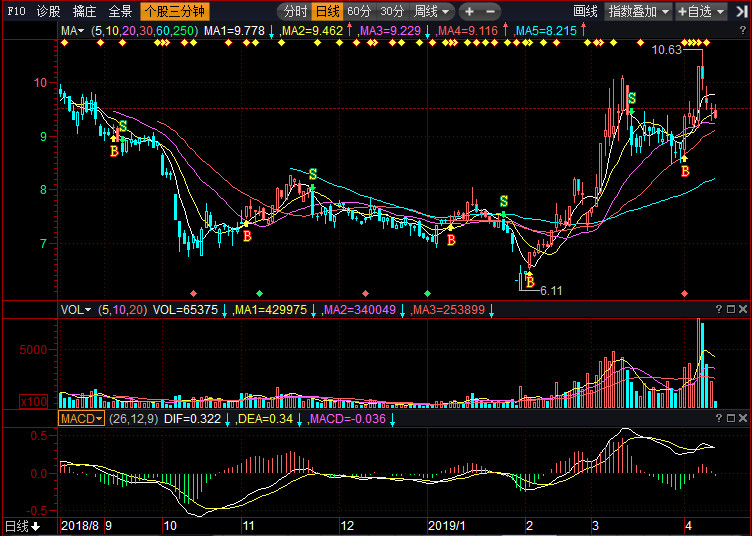Maximize the MACD indicator panel
The width and height of the screenshot is (752, 536).
pyautogui.click(x=729, y=419)
